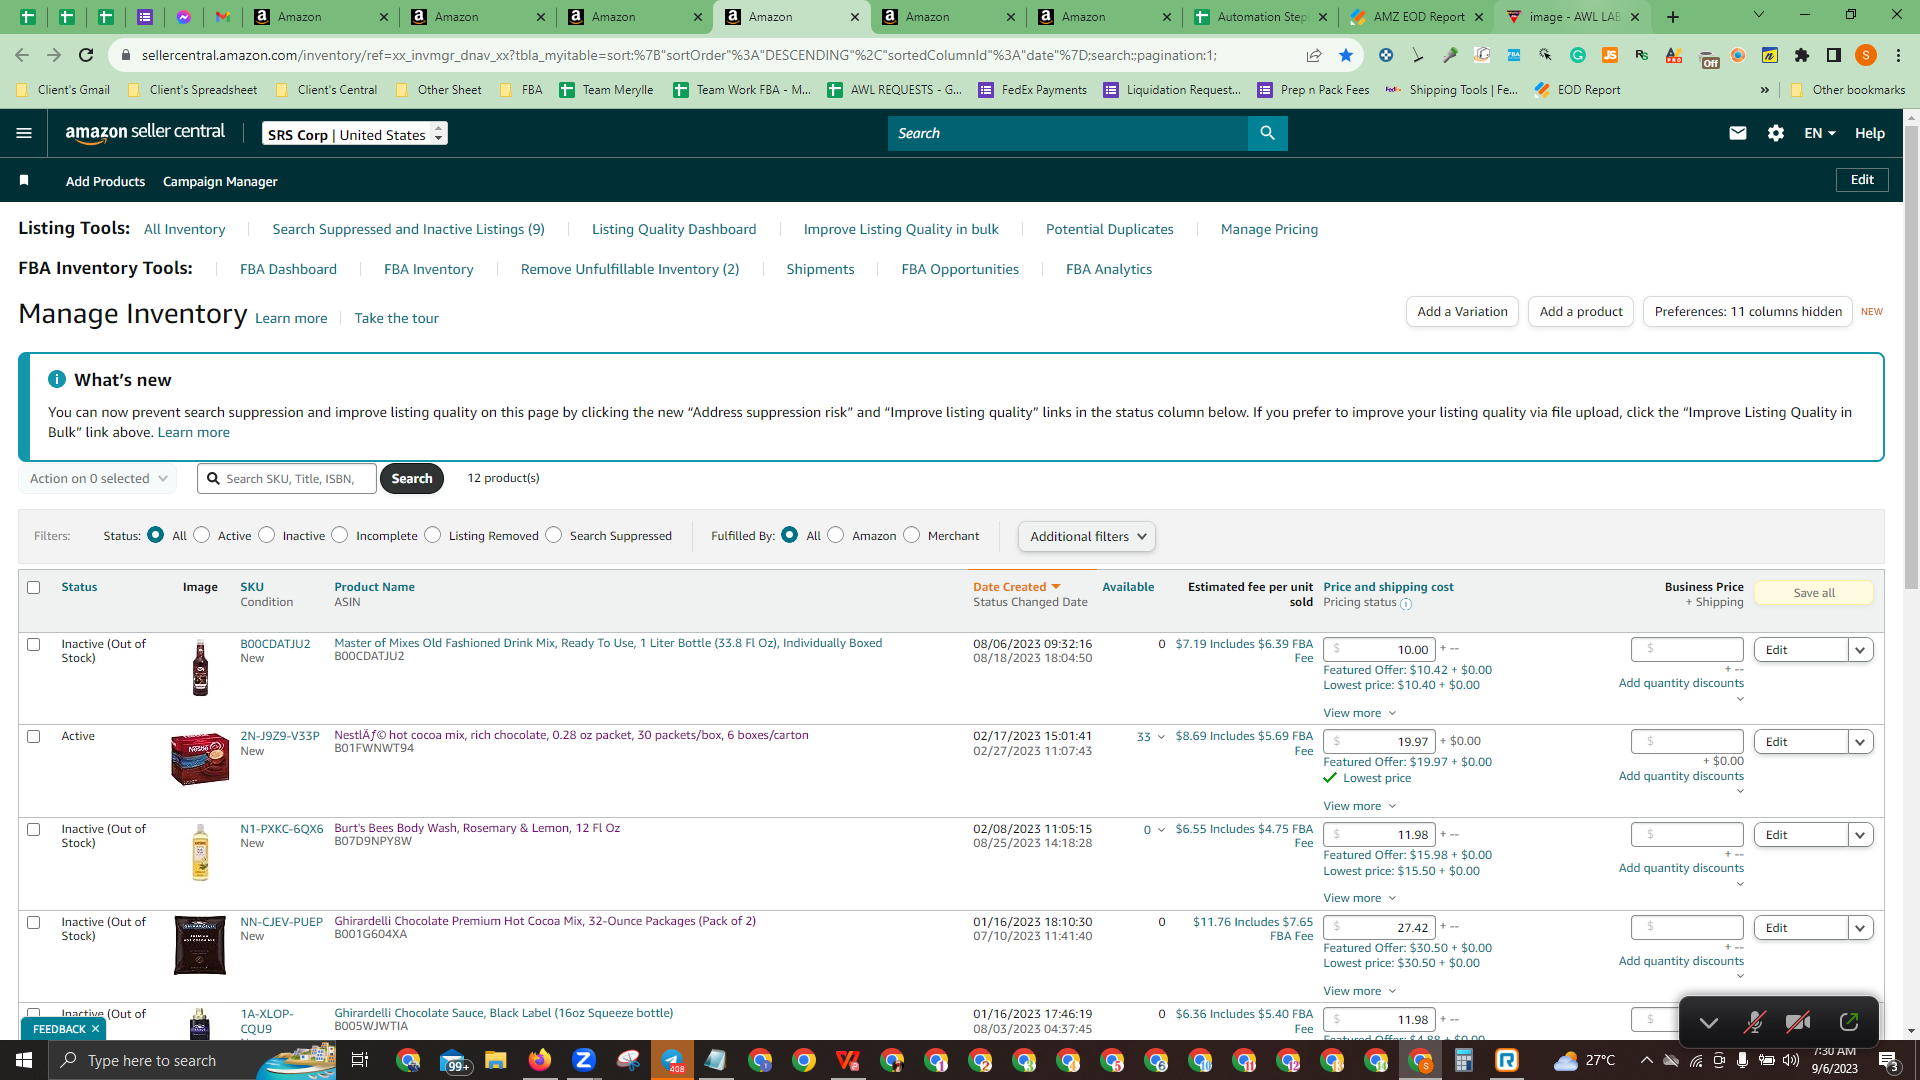Toggle the camera off icon in floating bar

[x=1798, y=1022]
